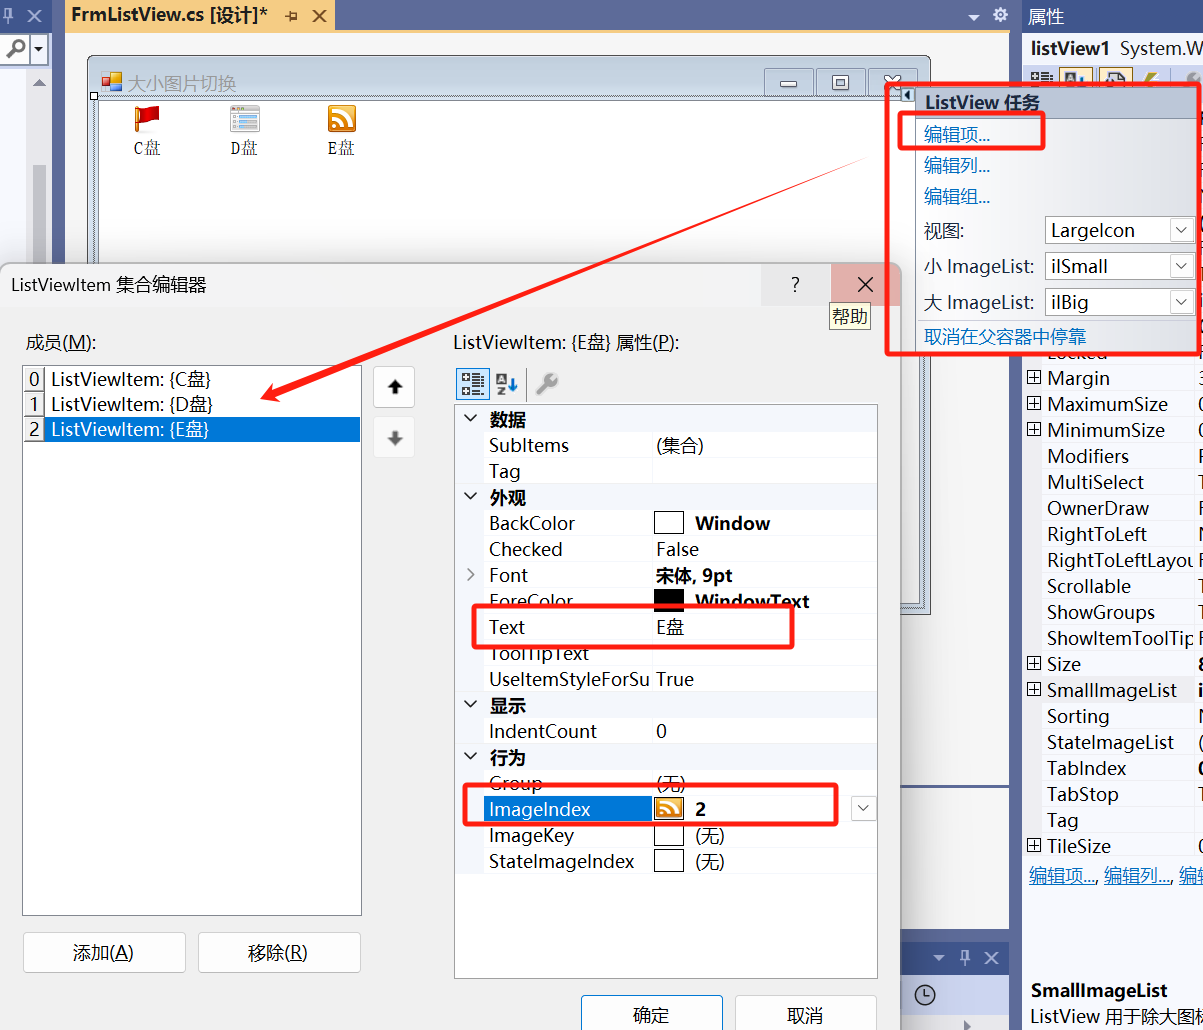Open the 视图 LargeIcon dropdown

[x=1180, y=231]
